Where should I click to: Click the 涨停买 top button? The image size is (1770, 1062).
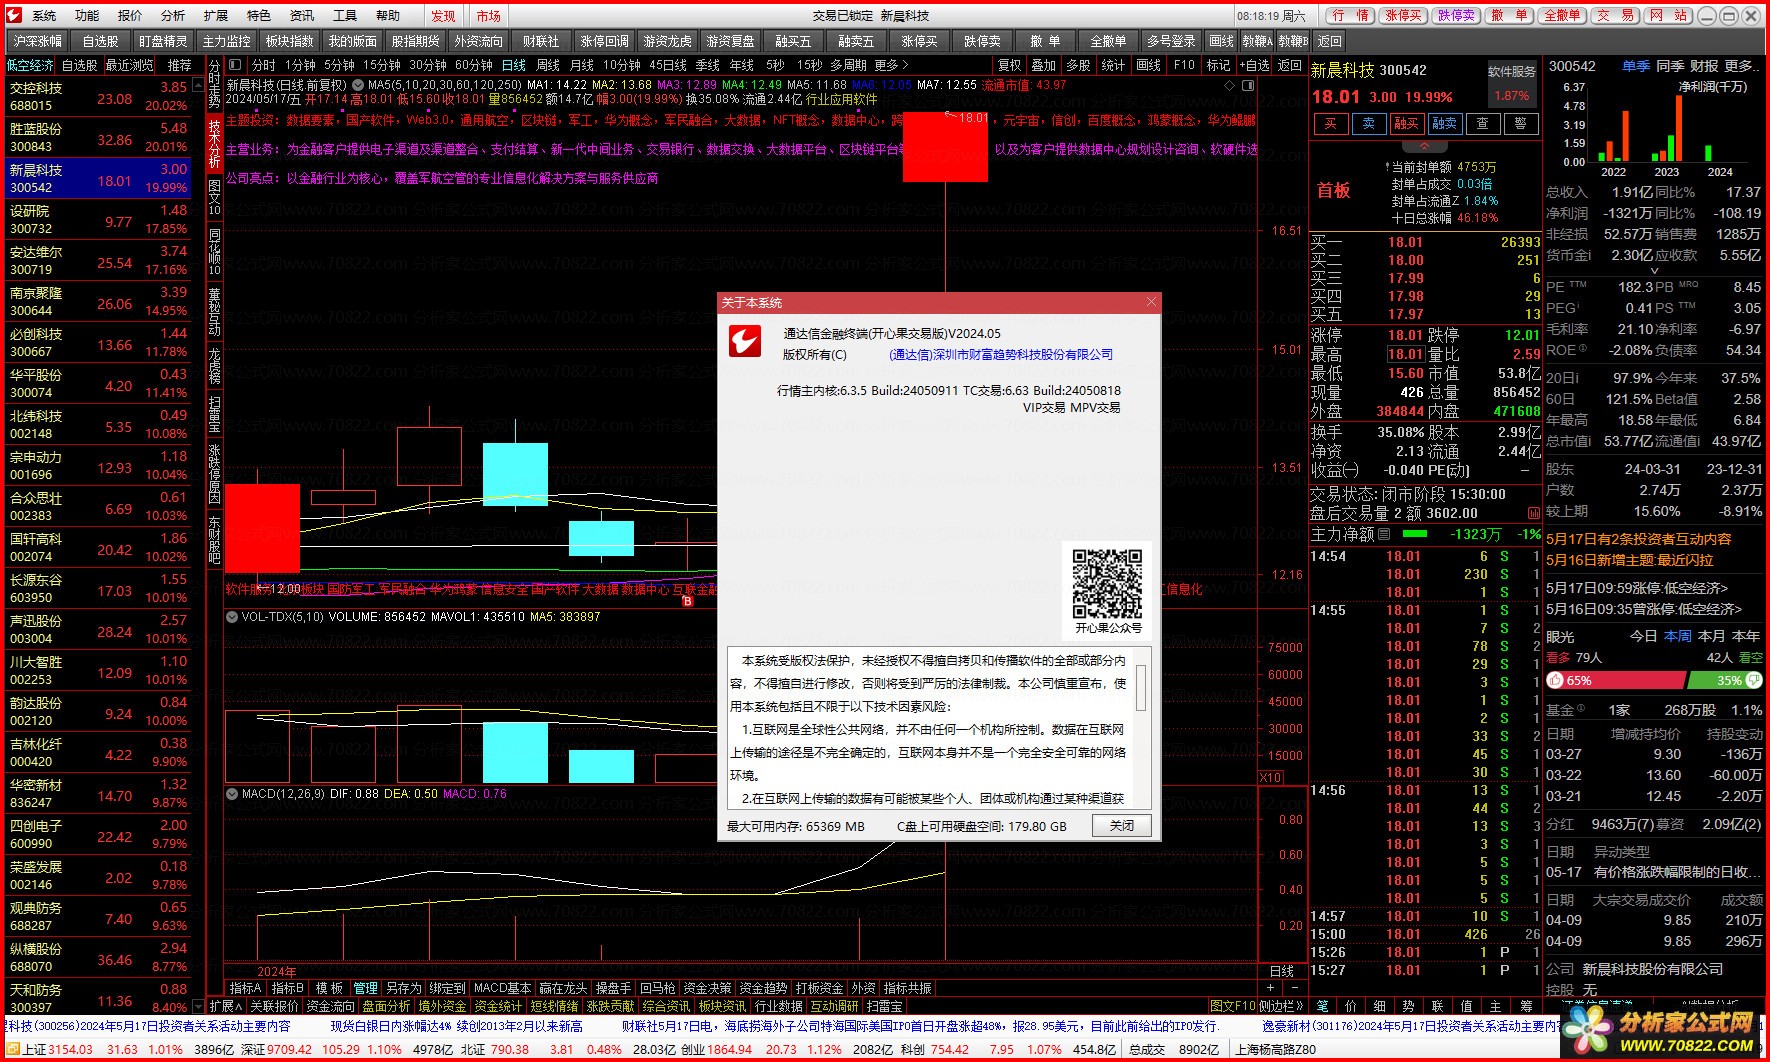click(x=1403, y=16)
